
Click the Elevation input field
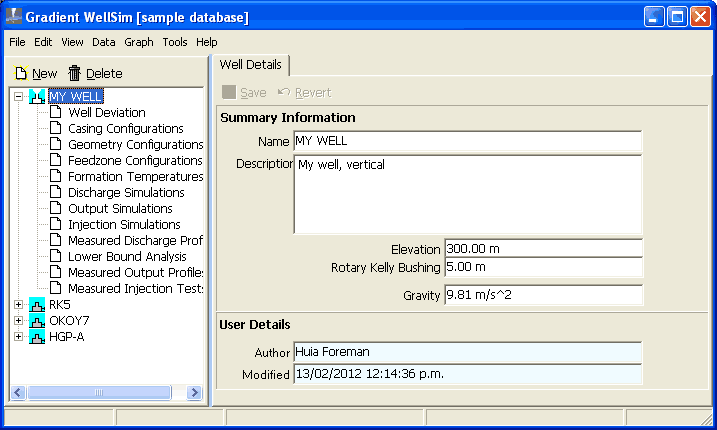click(x=543, y=248)
